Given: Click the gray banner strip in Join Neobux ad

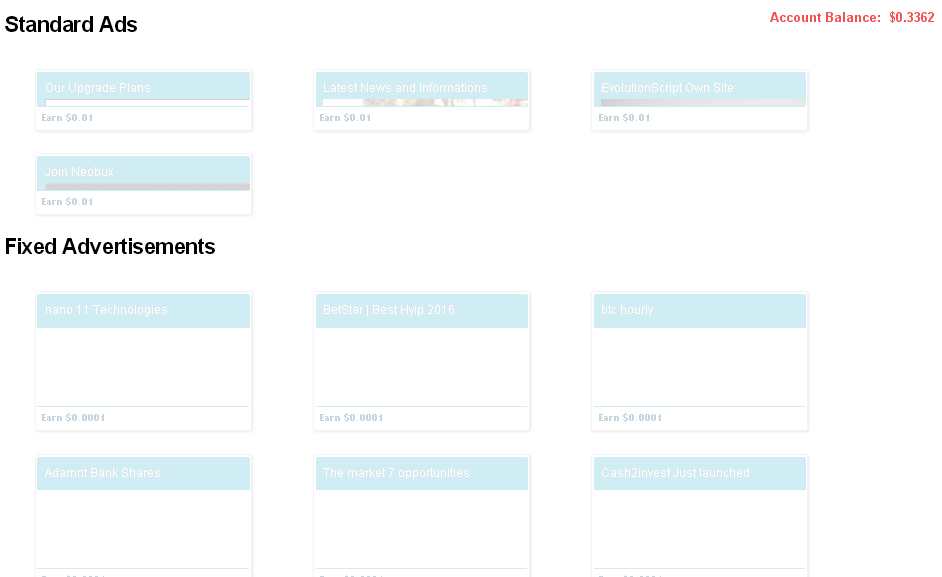Looking at the screenshot, I should [147, 187].
